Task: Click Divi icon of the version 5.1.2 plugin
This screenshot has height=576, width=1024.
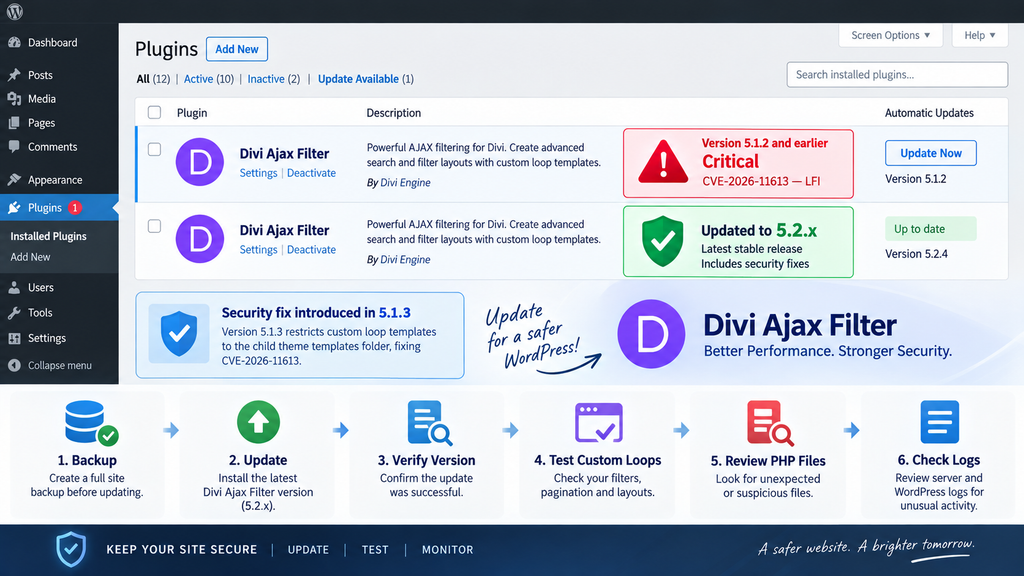Action: (200, 162)
